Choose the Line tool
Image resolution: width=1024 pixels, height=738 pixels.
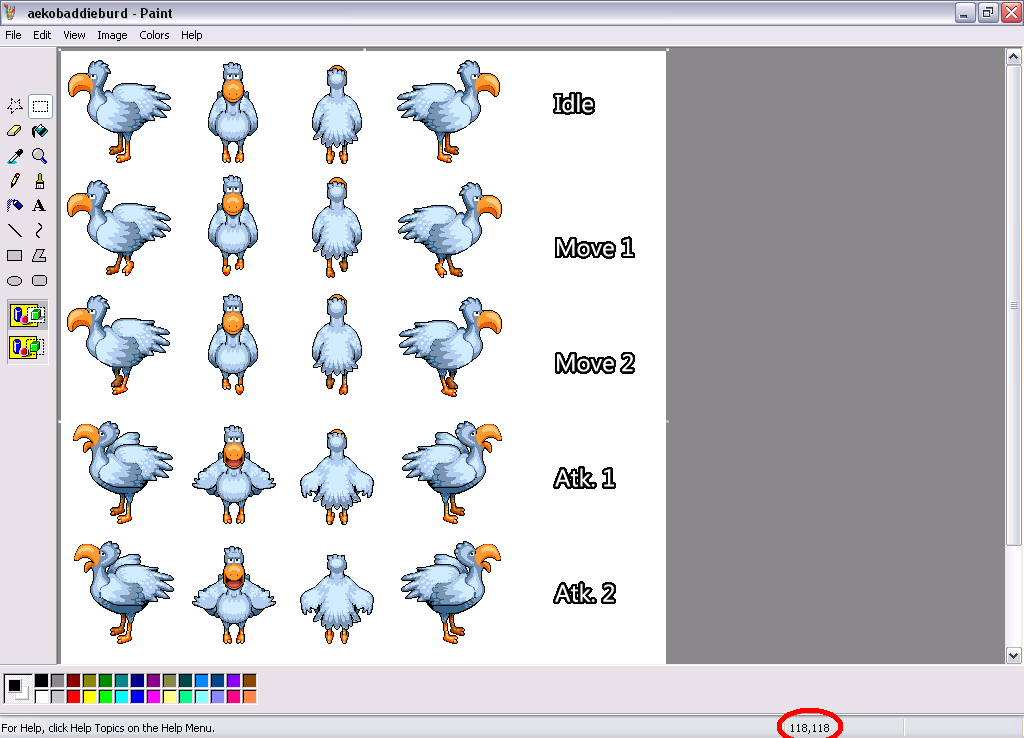[15, 230]
